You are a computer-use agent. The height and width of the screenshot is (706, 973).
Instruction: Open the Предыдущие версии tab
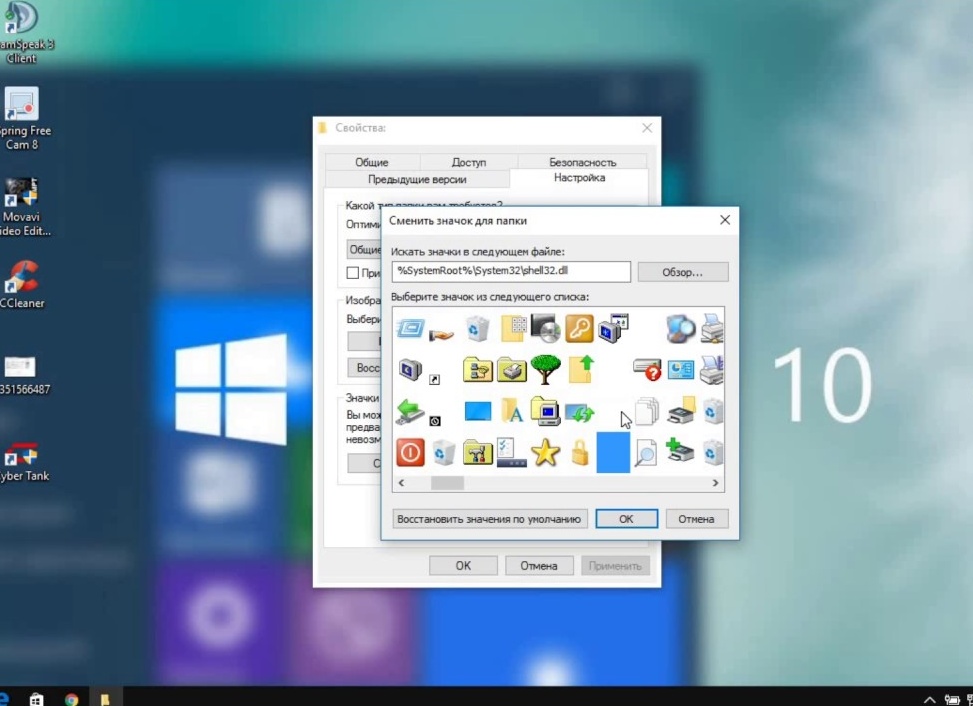click(417, 179)
